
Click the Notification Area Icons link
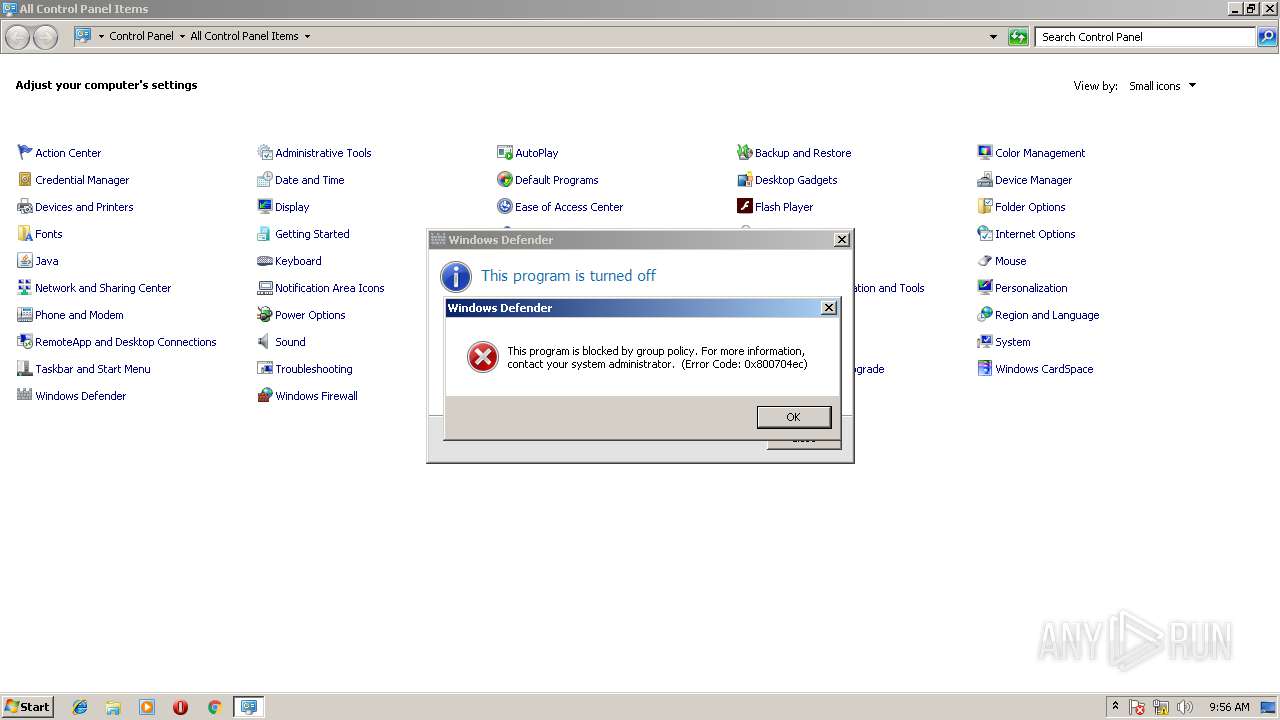(x=329, y=288)
